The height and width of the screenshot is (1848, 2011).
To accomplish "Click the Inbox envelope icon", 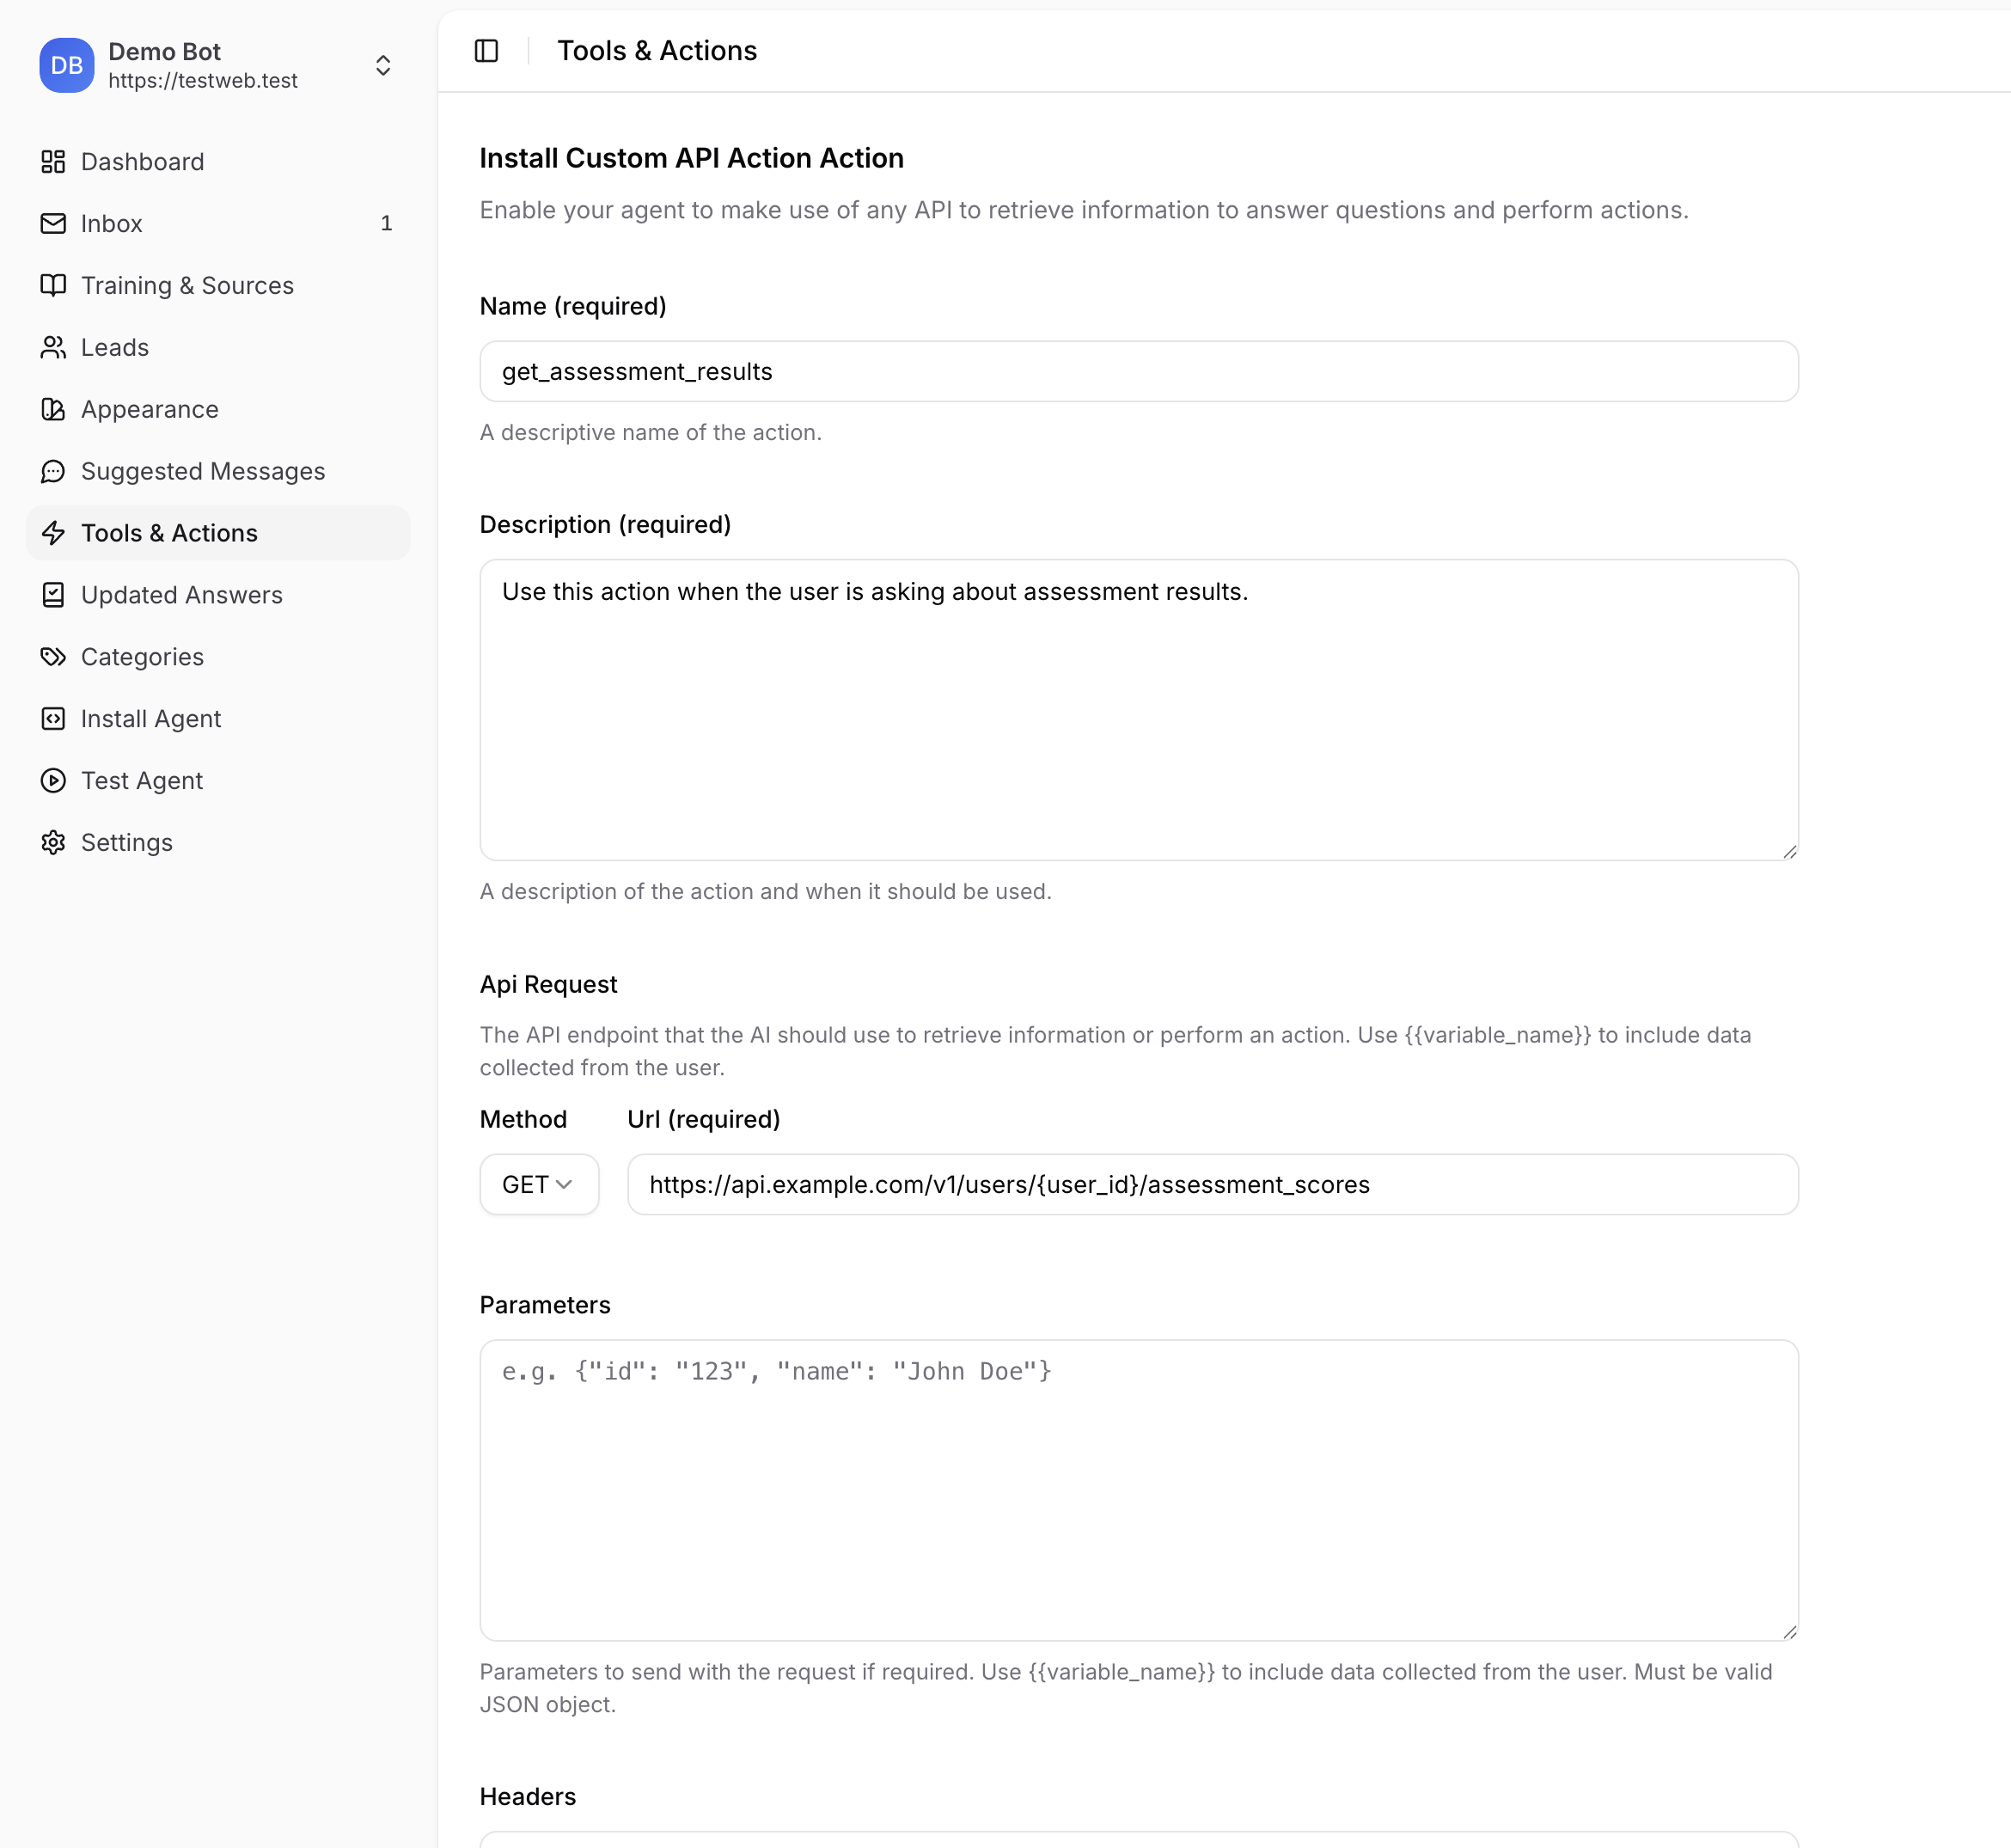I will pos(53,223).
